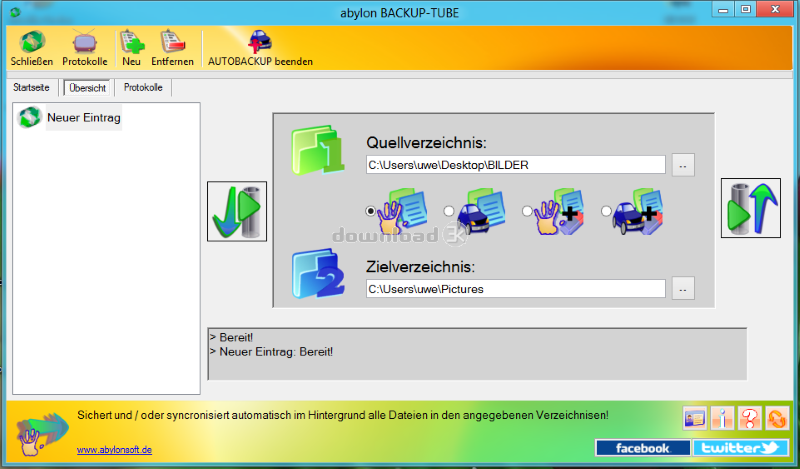800x469 pixels.
Task: Select automatic sync radio button with car and plus
Action: click(606, 211)
